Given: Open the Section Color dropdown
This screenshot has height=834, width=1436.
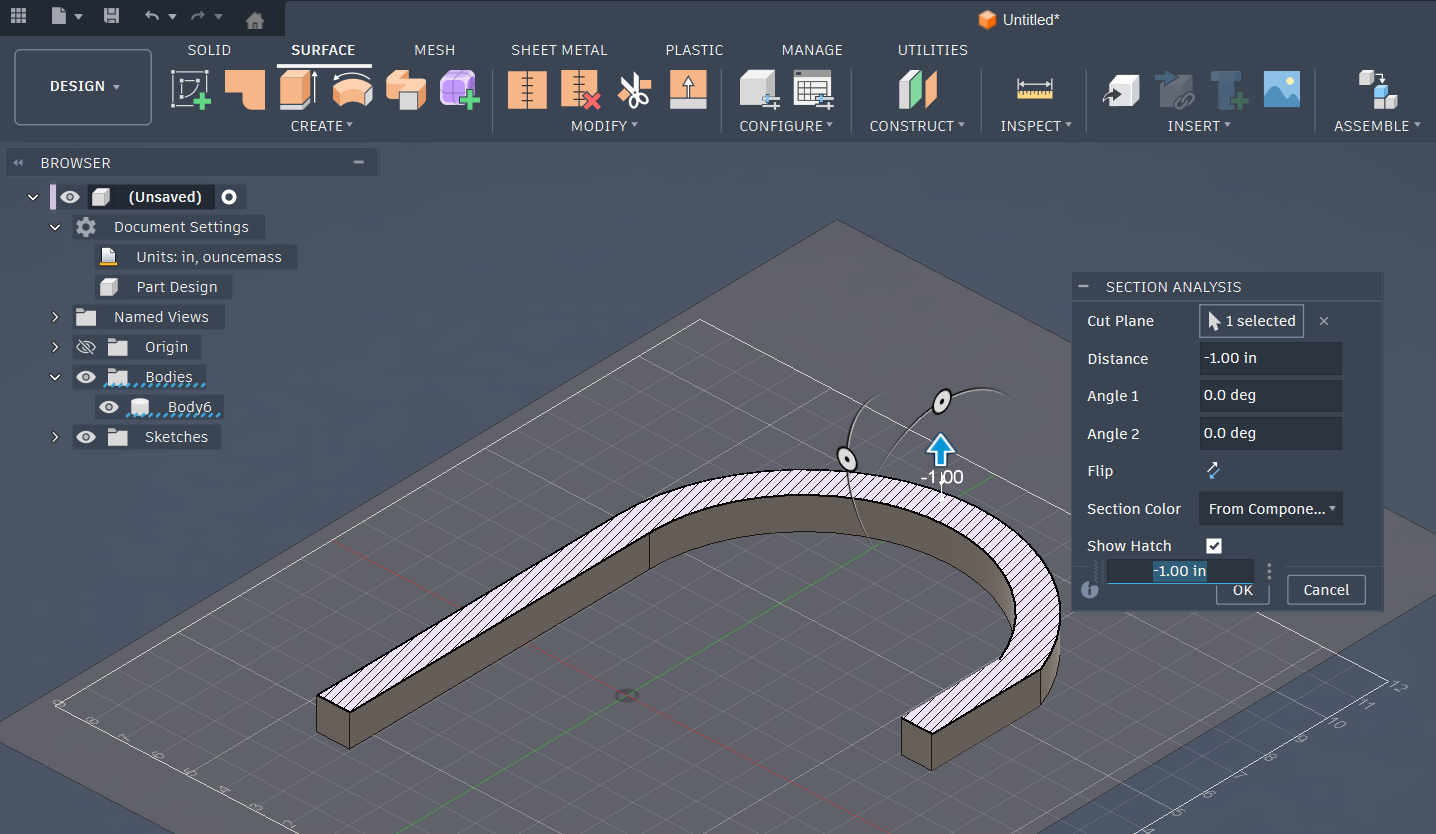Looking at the screenshot, I should click(1271, 509).
